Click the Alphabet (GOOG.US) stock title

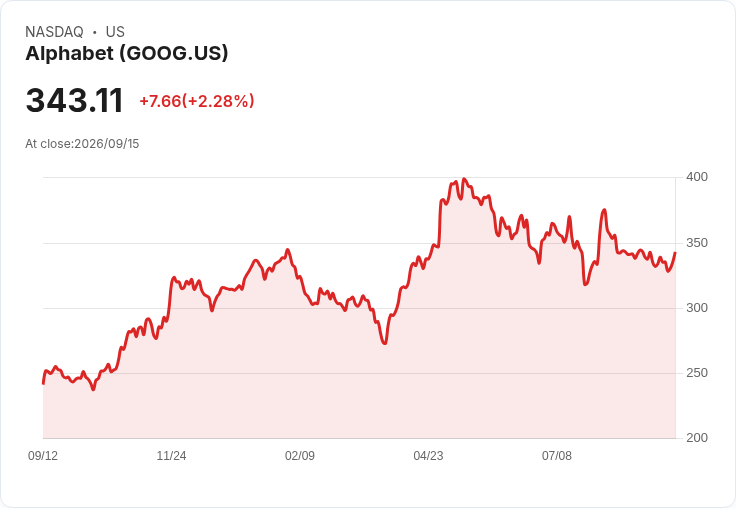click(x=127, y=54)
